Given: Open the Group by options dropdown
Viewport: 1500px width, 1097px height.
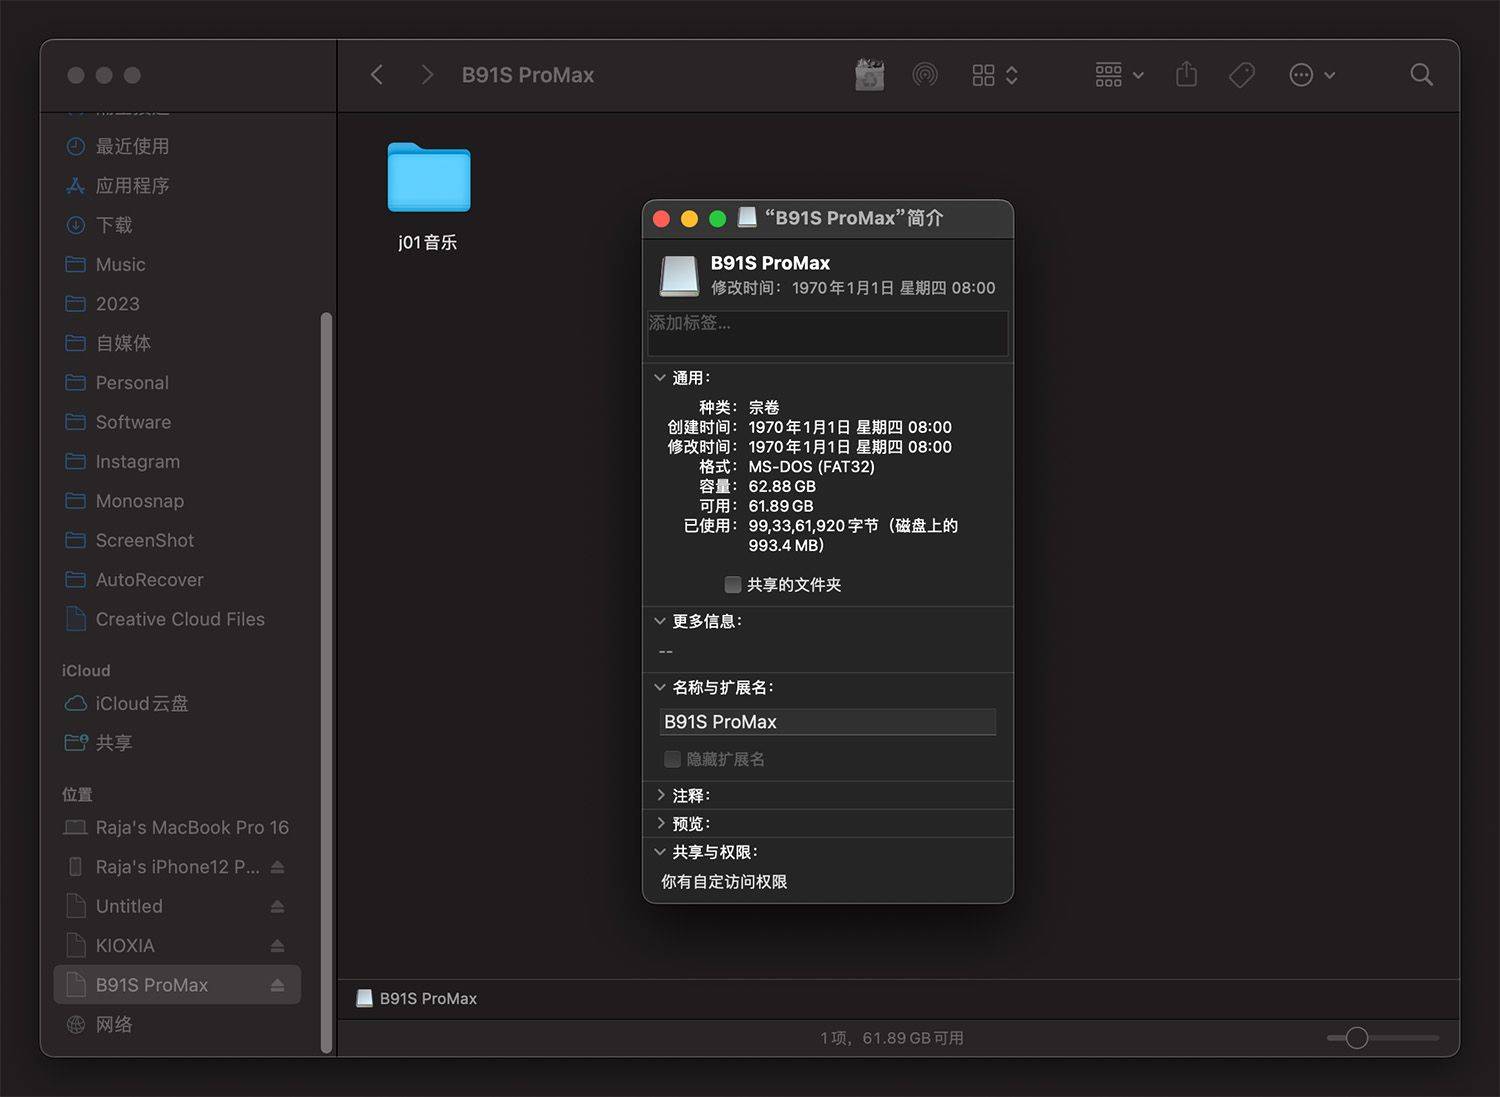Looking at the screenshot, I should [x=1119, y=75].
